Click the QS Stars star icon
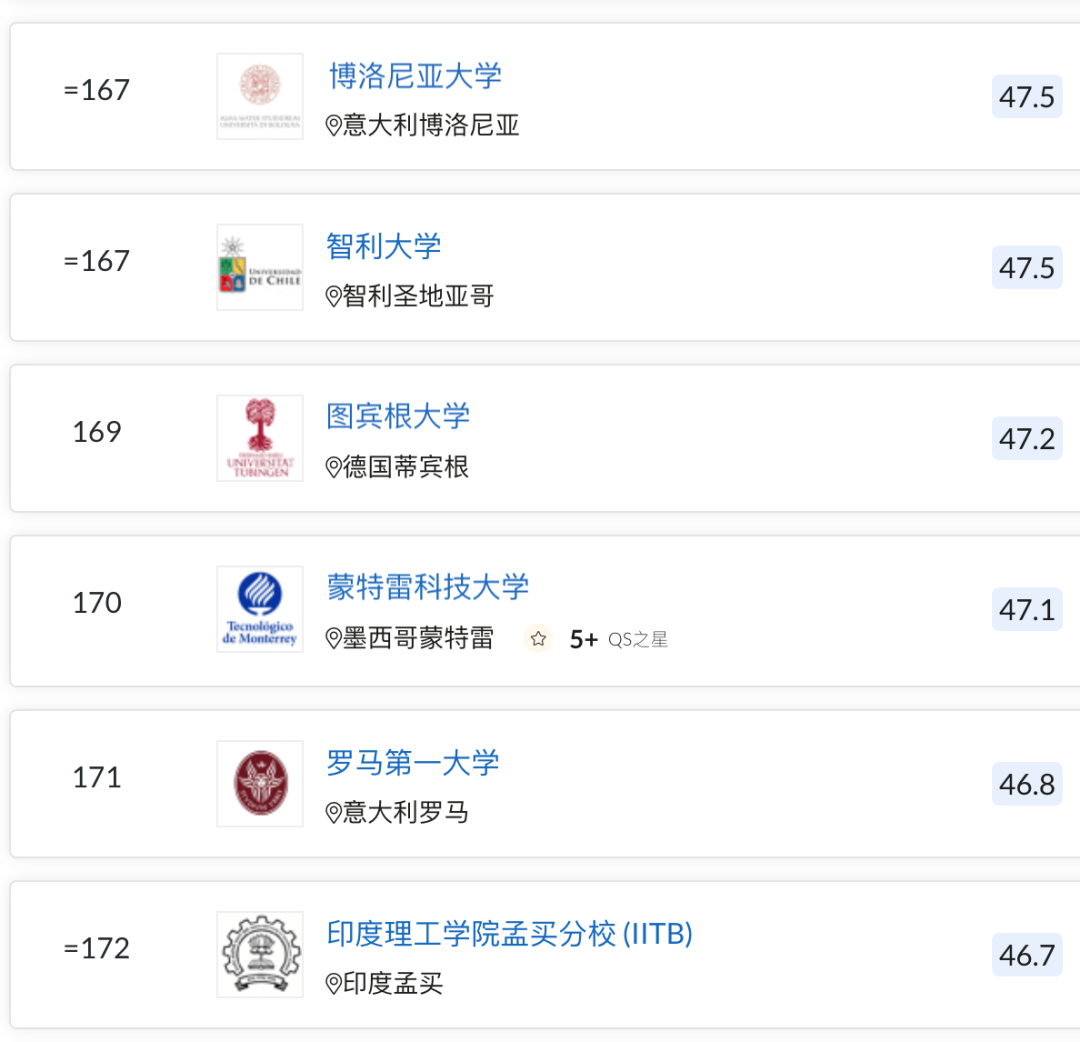This screenshot has height=1042, width=1080. [538, 639]
